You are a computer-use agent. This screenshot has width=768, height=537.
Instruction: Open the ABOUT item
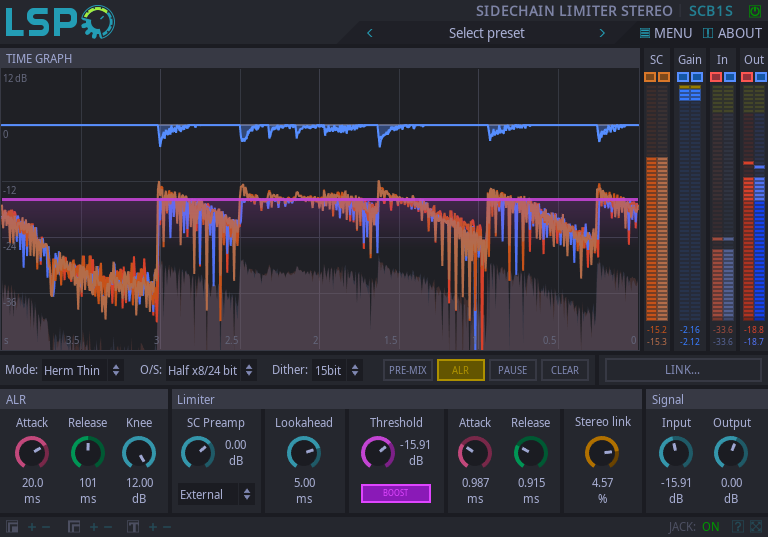click(x=732, y=33)
